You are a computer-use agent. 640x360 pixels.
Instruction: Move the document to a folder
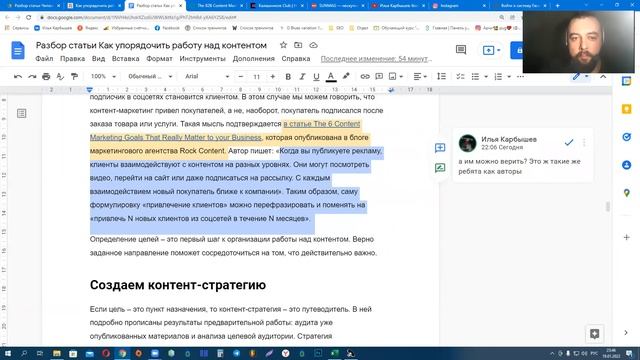[298, 45]
